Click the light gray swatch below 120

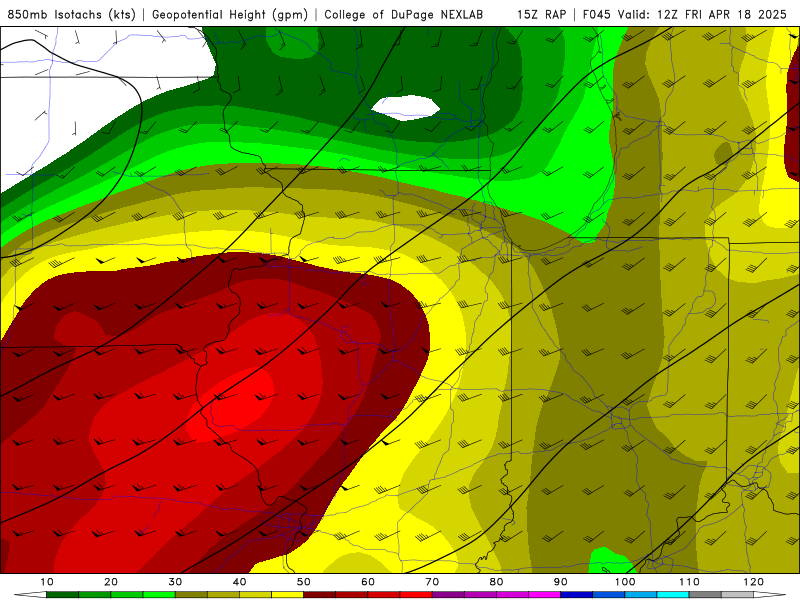737,595
